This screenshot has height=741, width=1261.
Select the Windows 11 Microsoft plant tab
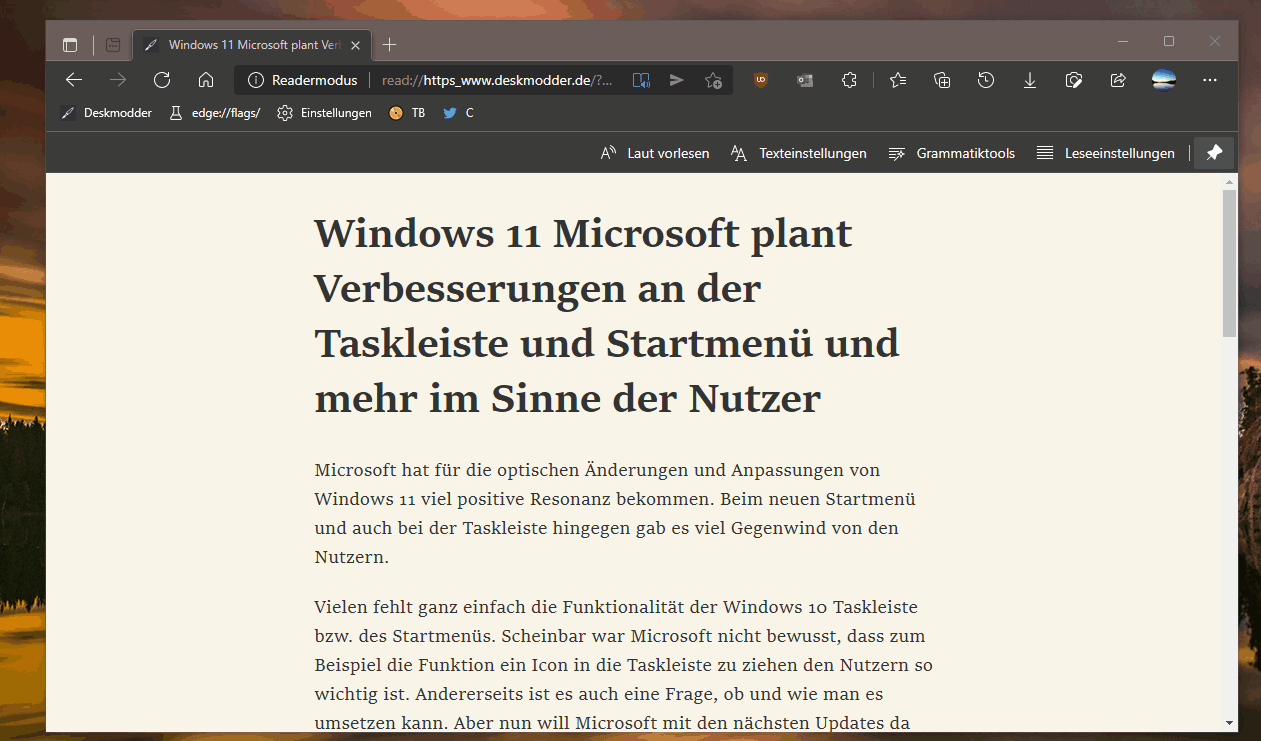[252, 45]
